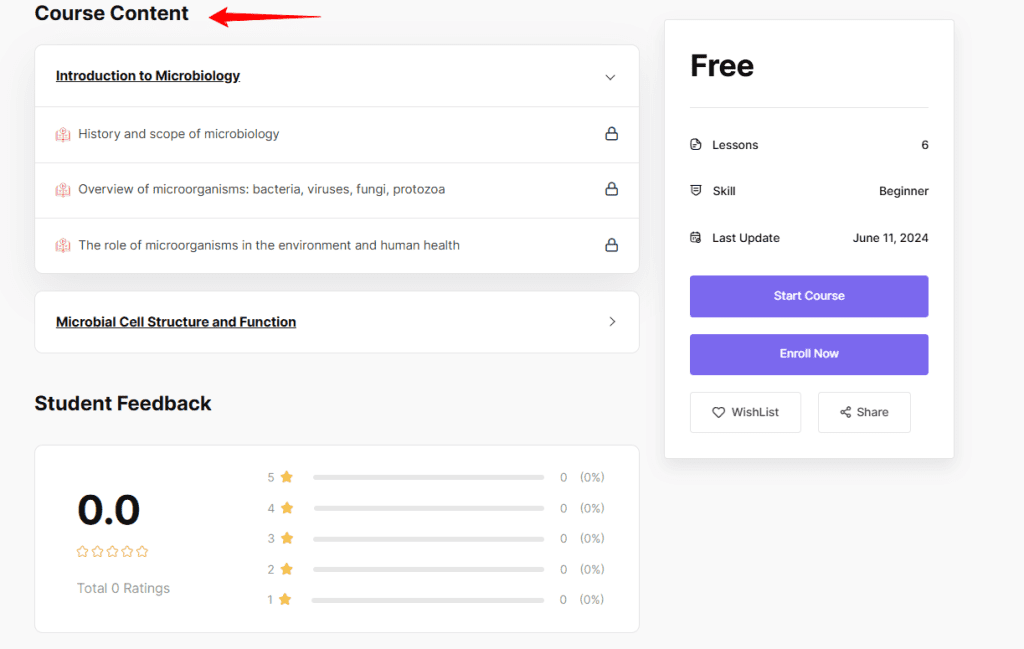
Task: Click the empty star rating row
Action: point(113,551)
